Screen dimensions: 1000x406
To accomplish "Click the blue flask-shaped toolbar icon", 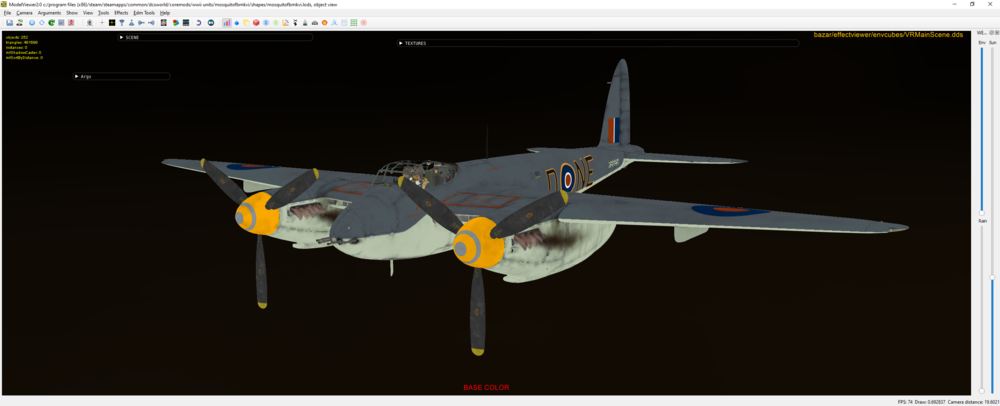I will pos(131,22).
